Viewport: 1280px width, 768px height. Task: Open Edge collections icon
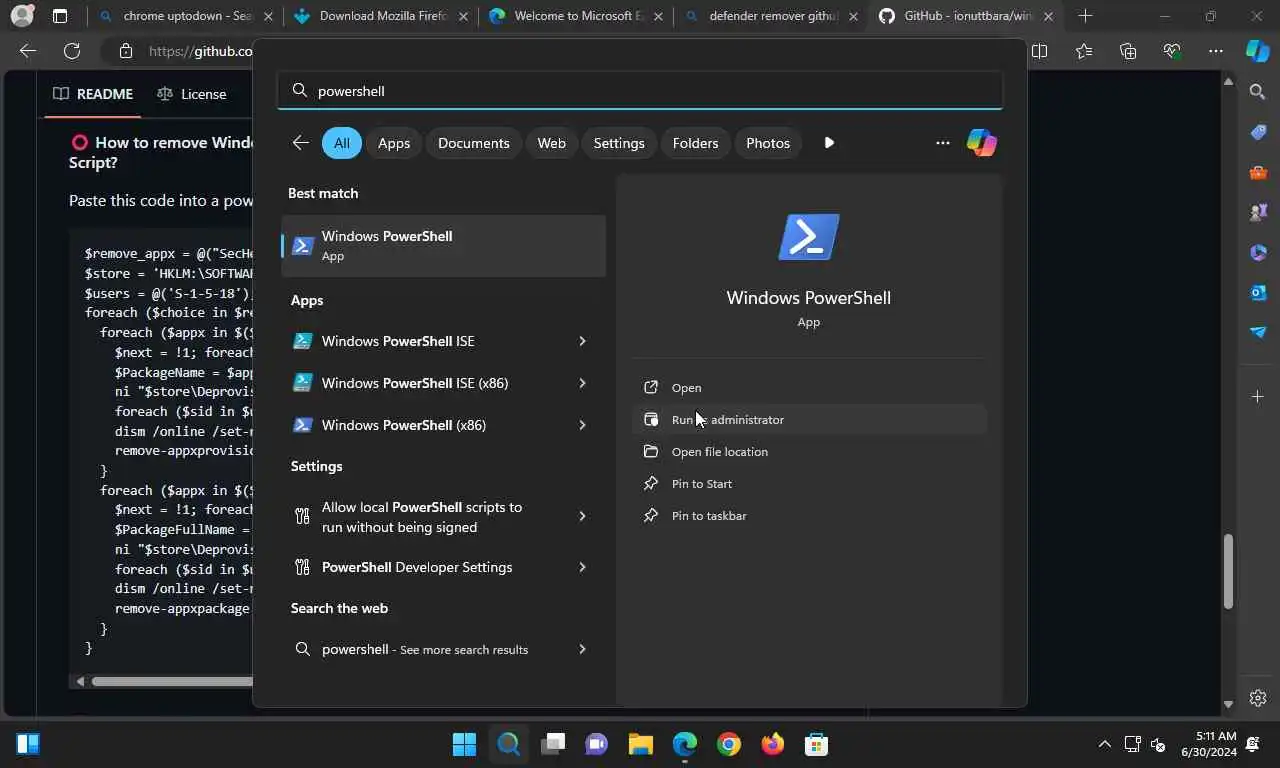tap(1128, 52)
